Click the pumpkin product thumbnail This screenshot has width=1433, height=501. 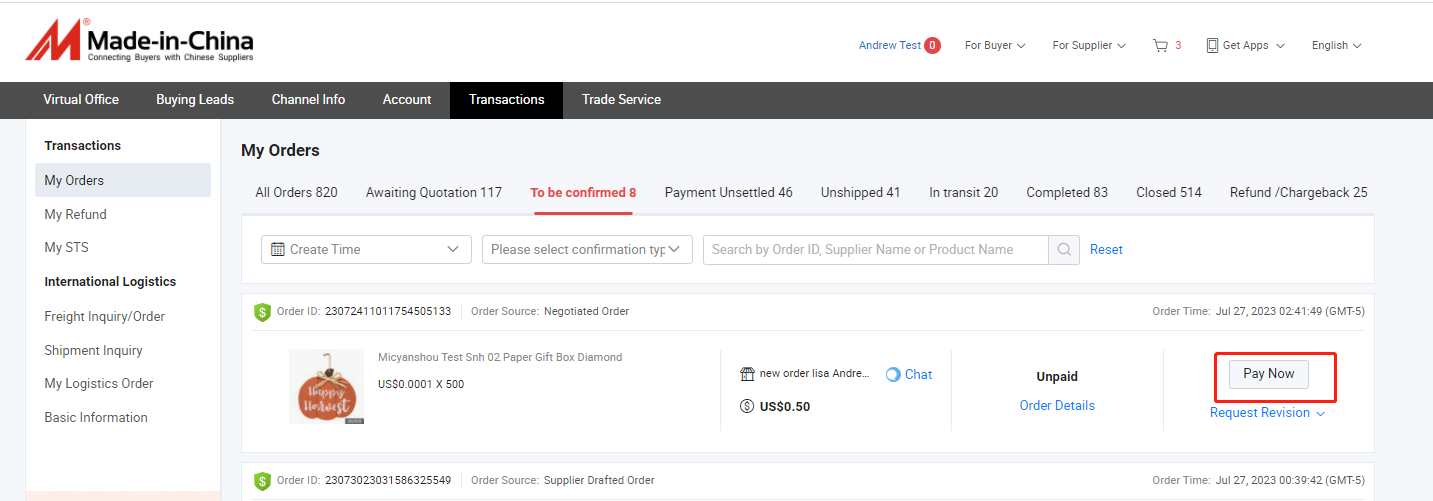tap(326, 386)
